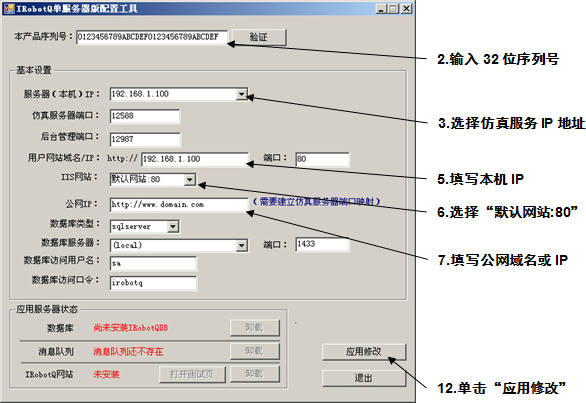Click the 公网IP field with www.domain.com

pos(179,204)
